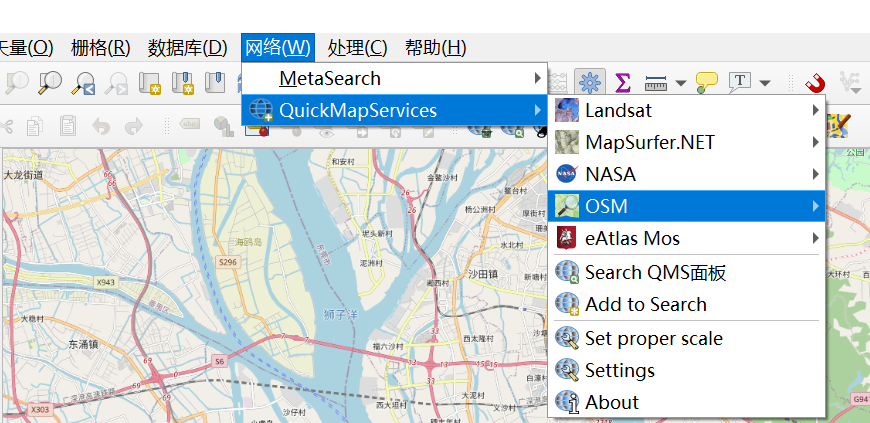The height and width of the screenshot is (423, 870).
Task: Open the 数据库(D) menu
Action: click(188, 48)
